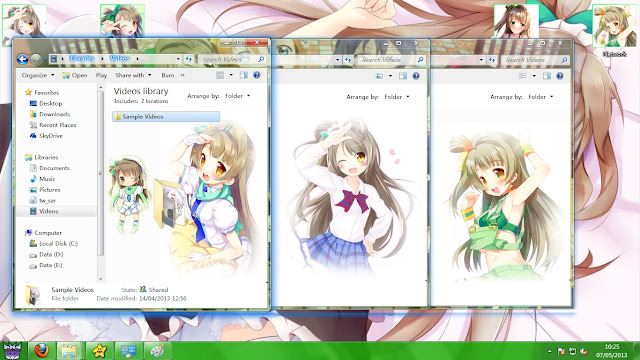Open the view options arrow in the right window
640x360 pixels.
pos(534,76)
